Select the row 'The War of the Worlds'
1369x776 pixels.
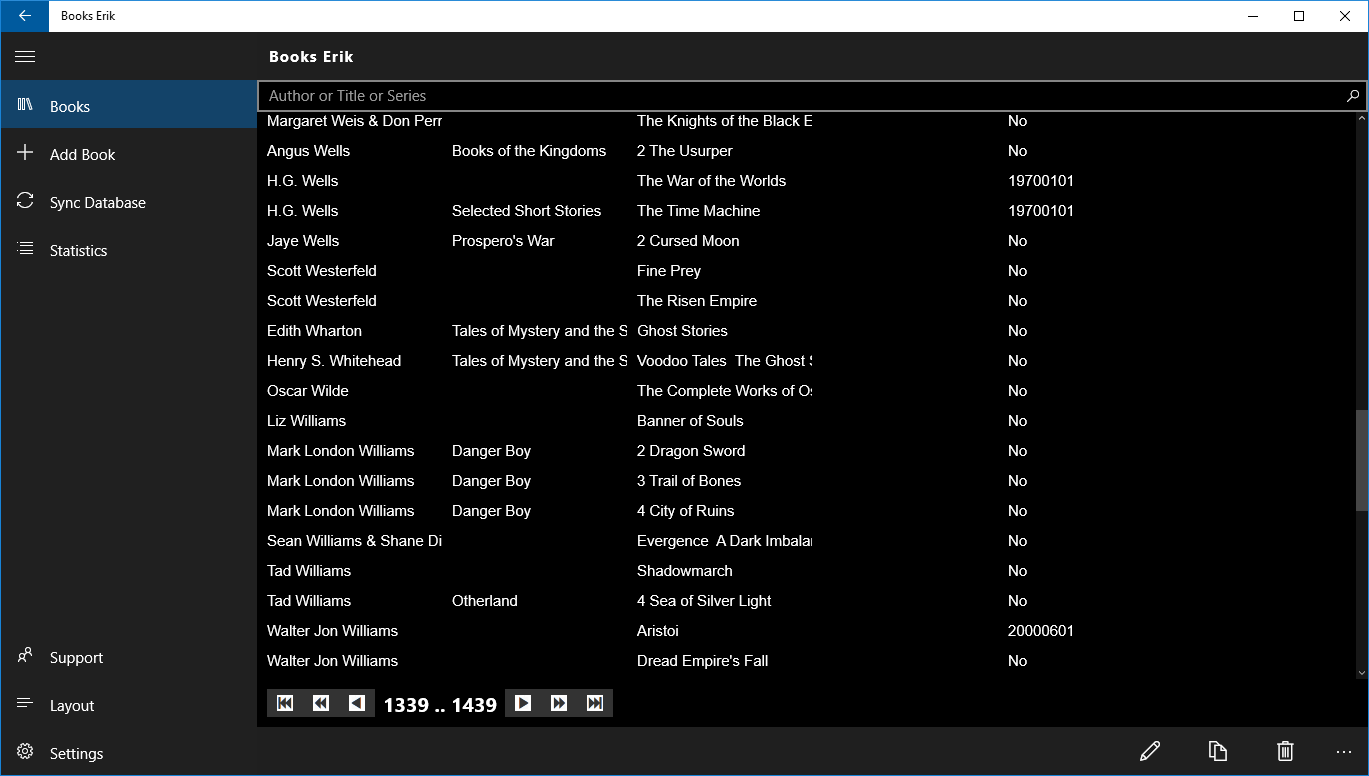pyautogui.click(x=806, y=181)
